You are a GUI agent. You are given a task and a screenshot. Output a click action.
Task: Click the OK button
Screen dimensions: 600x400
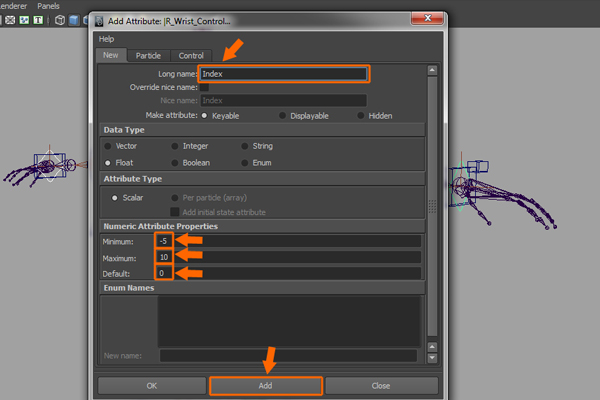coord(152,386)
